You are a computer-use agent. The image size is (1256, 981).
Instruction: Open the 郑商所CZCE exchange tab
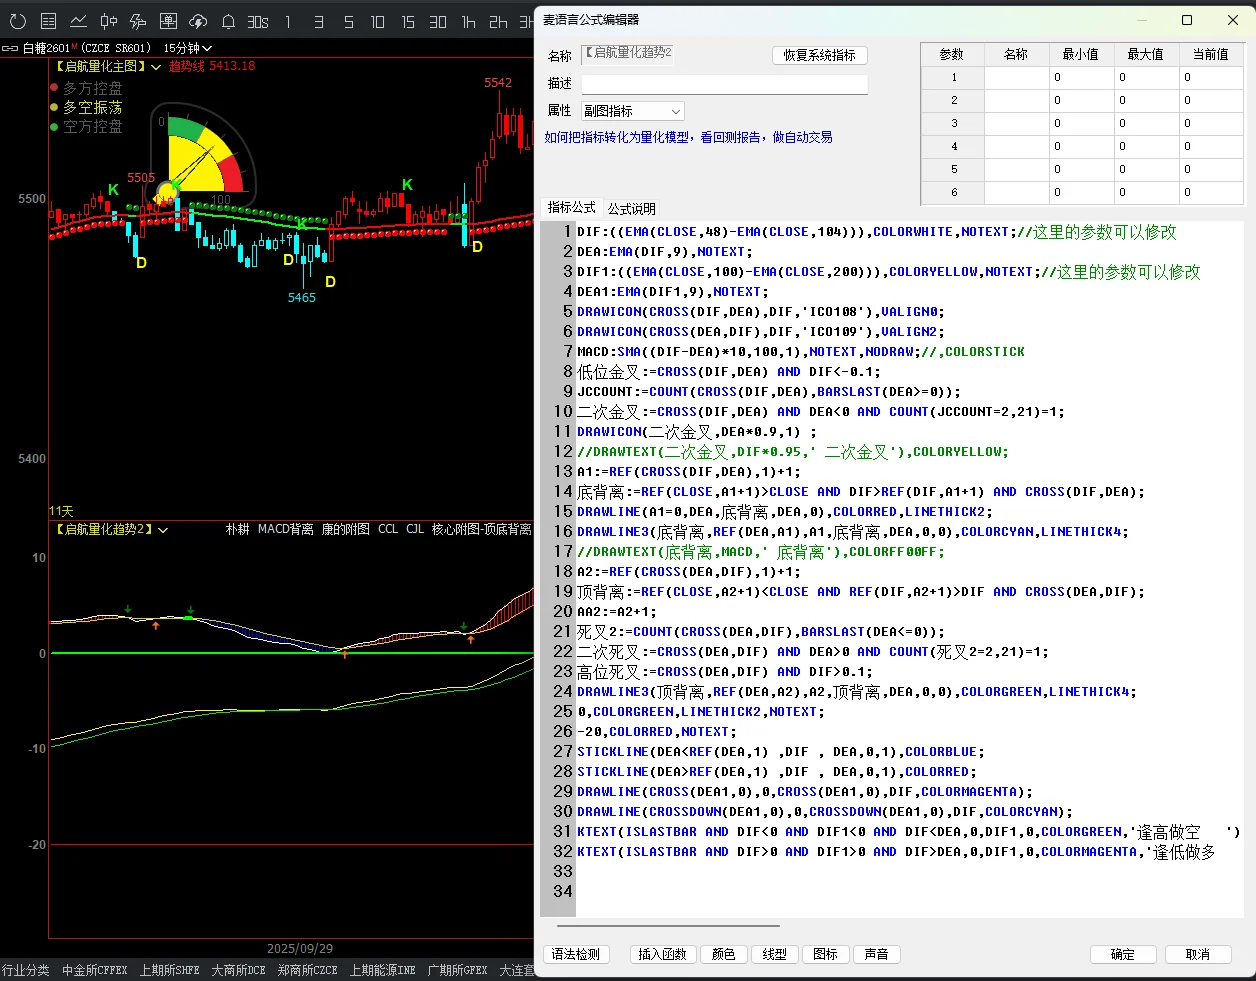tap(307, 970)
